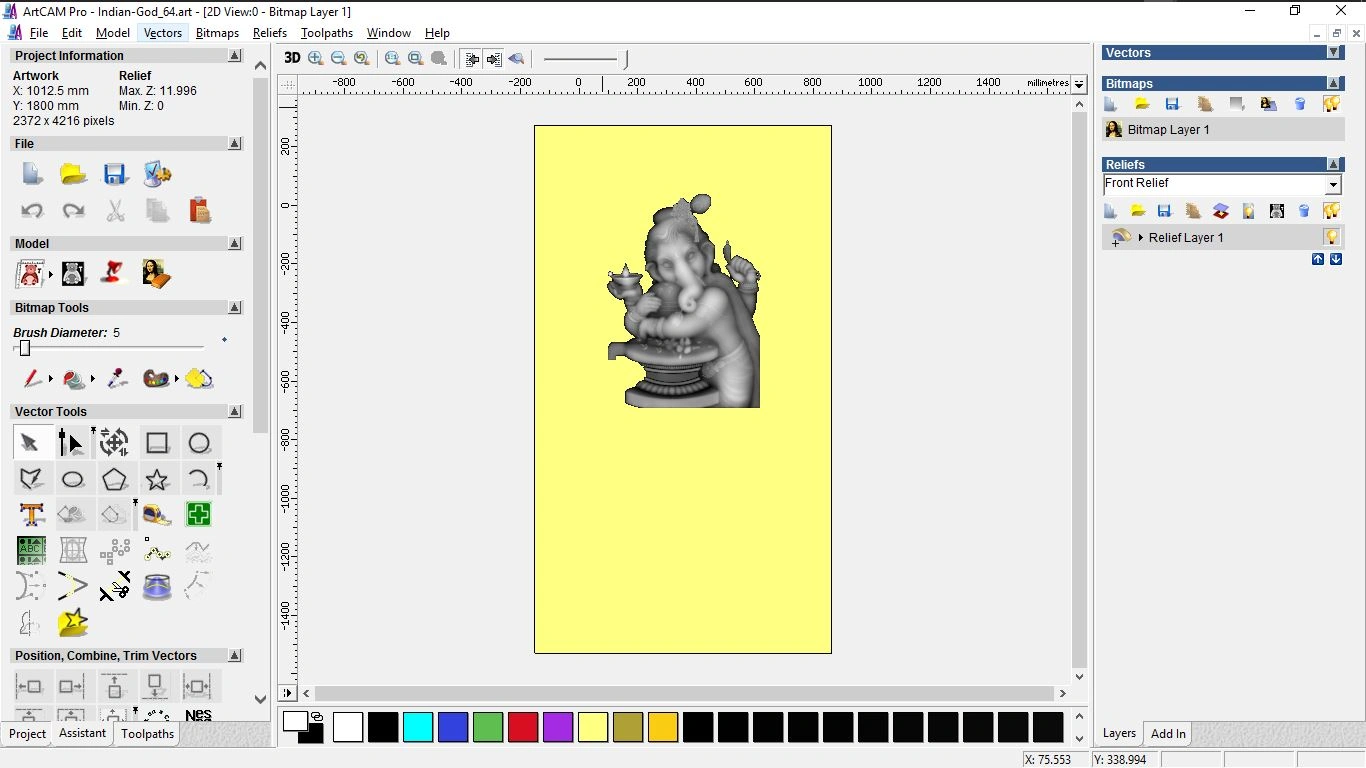Expand Relief Layer 1 details
The width and height of the screenshot is (1366, 768).
(1141, 237)
